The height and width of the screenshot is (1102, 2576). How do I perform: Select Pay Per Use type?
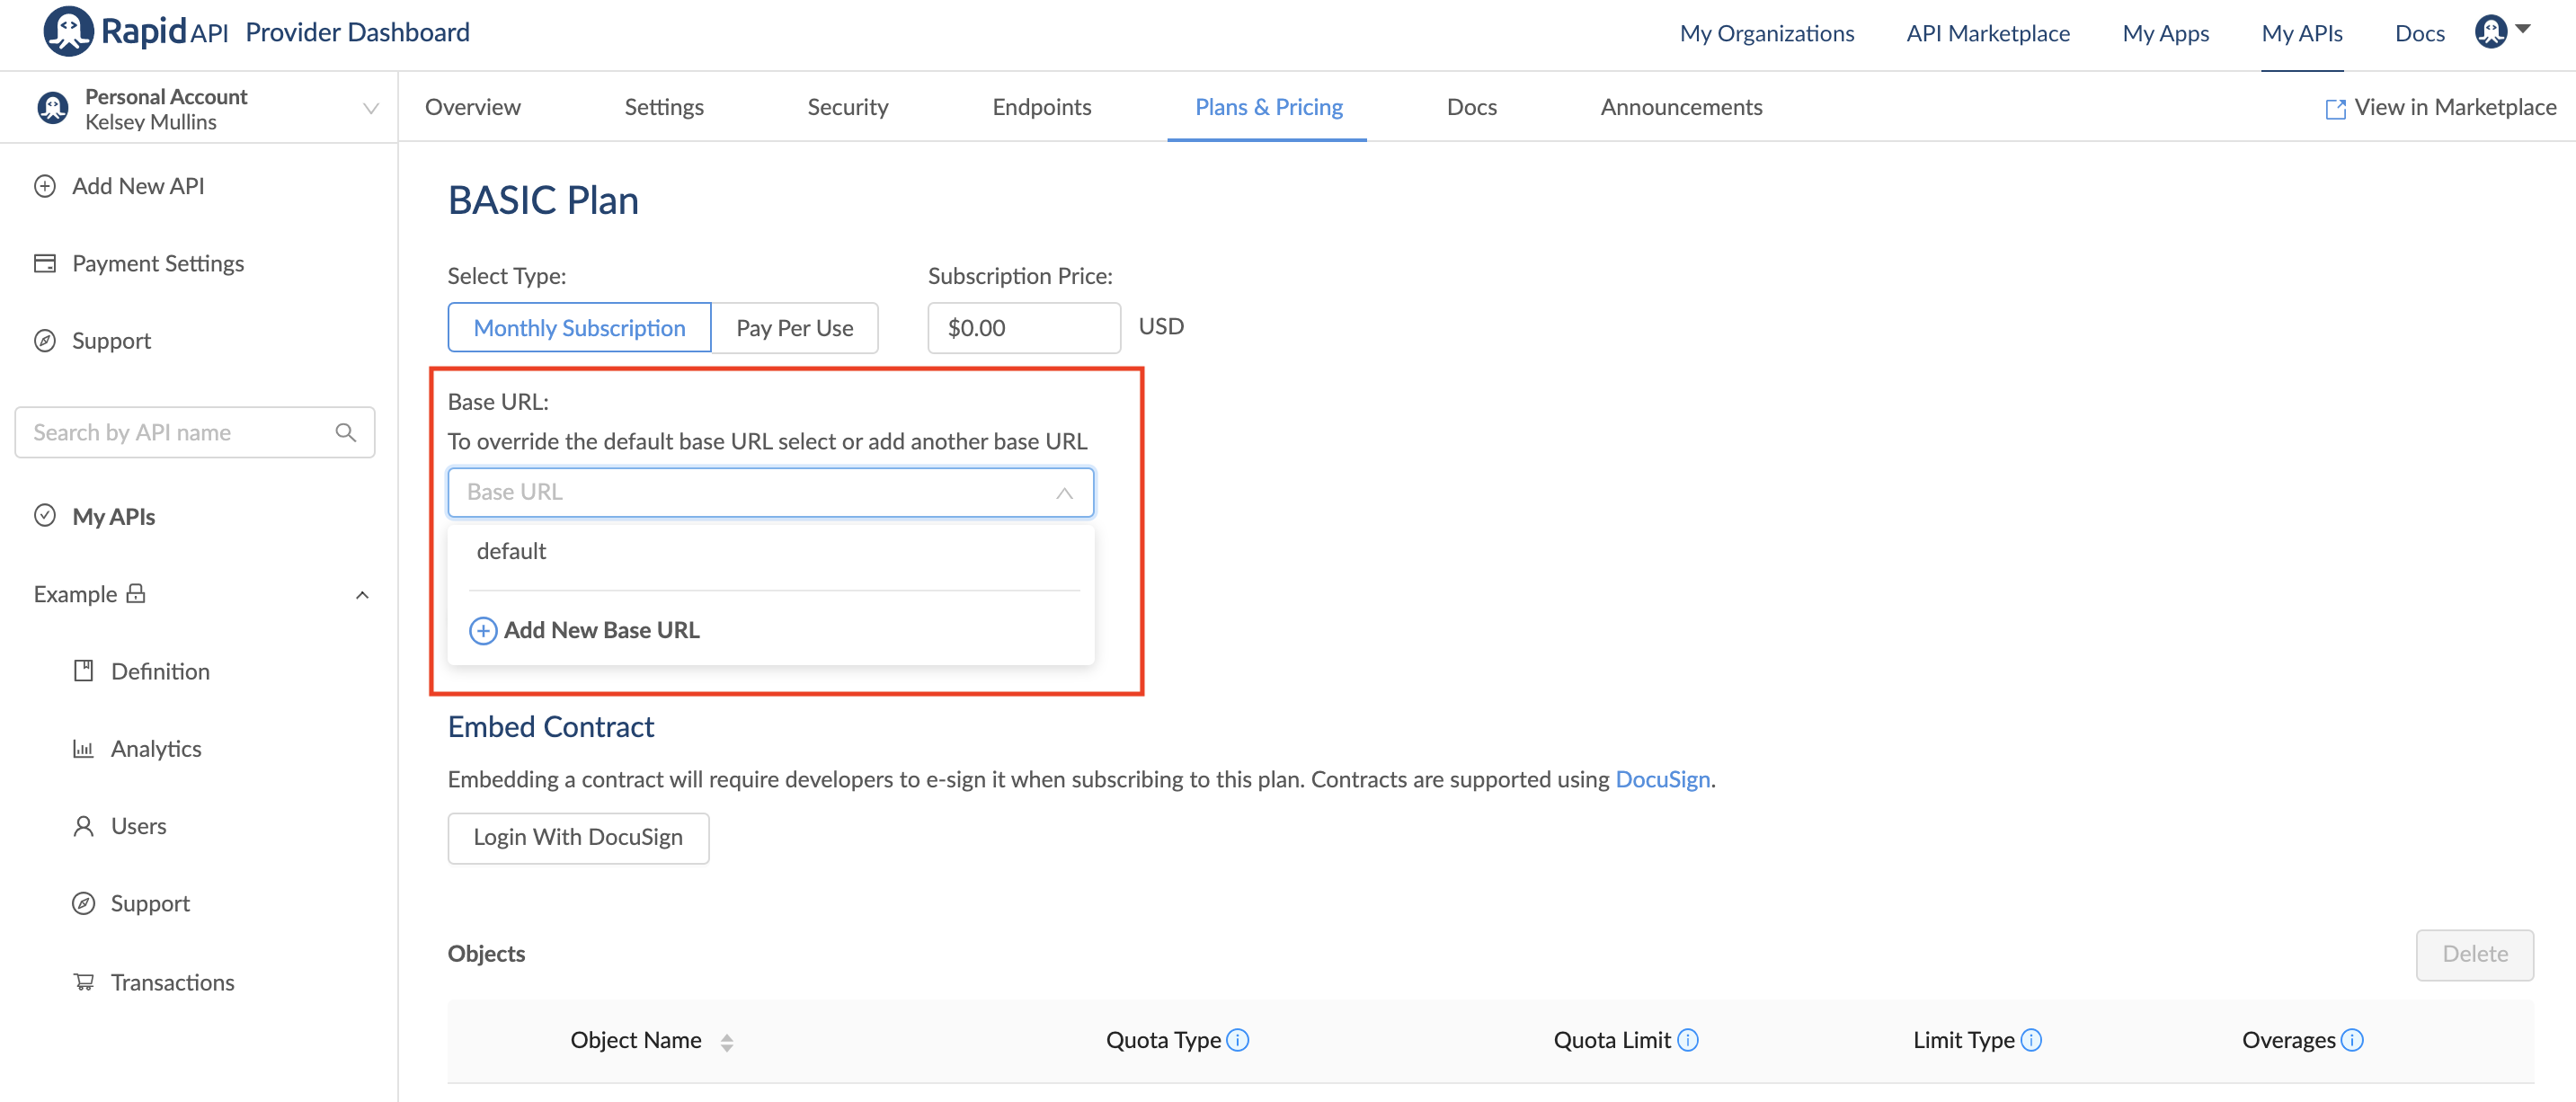(794, 328)
